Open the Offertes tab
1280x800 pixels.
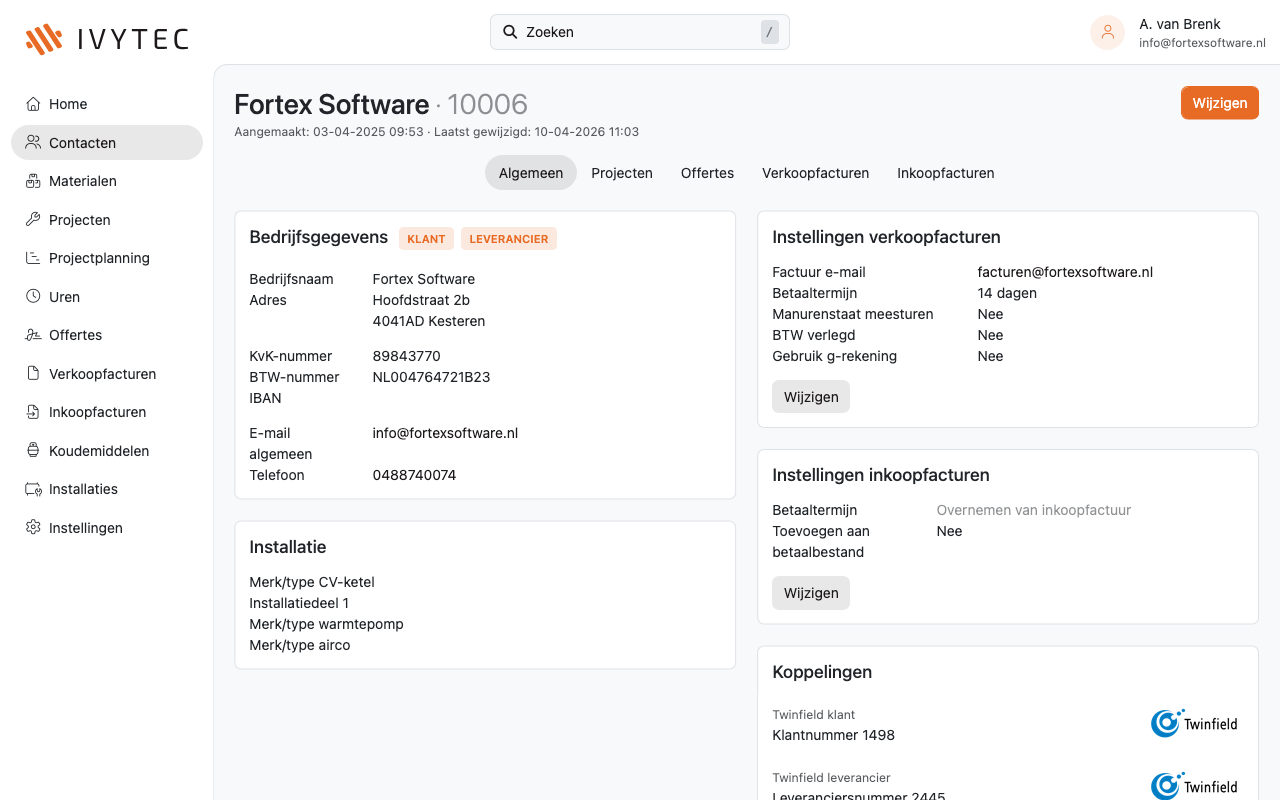707,172
